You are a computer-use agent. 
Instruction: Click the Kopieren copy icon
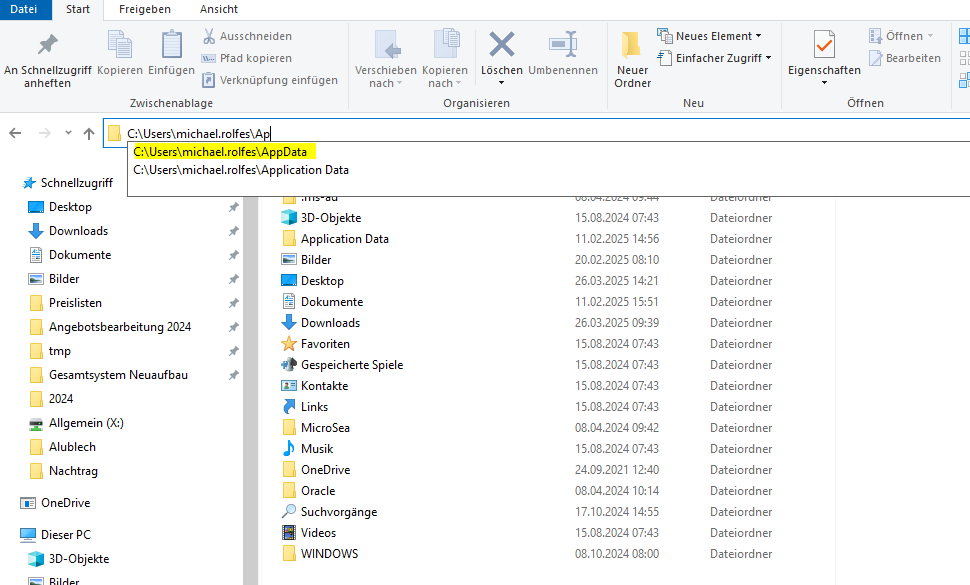(120, 45)
